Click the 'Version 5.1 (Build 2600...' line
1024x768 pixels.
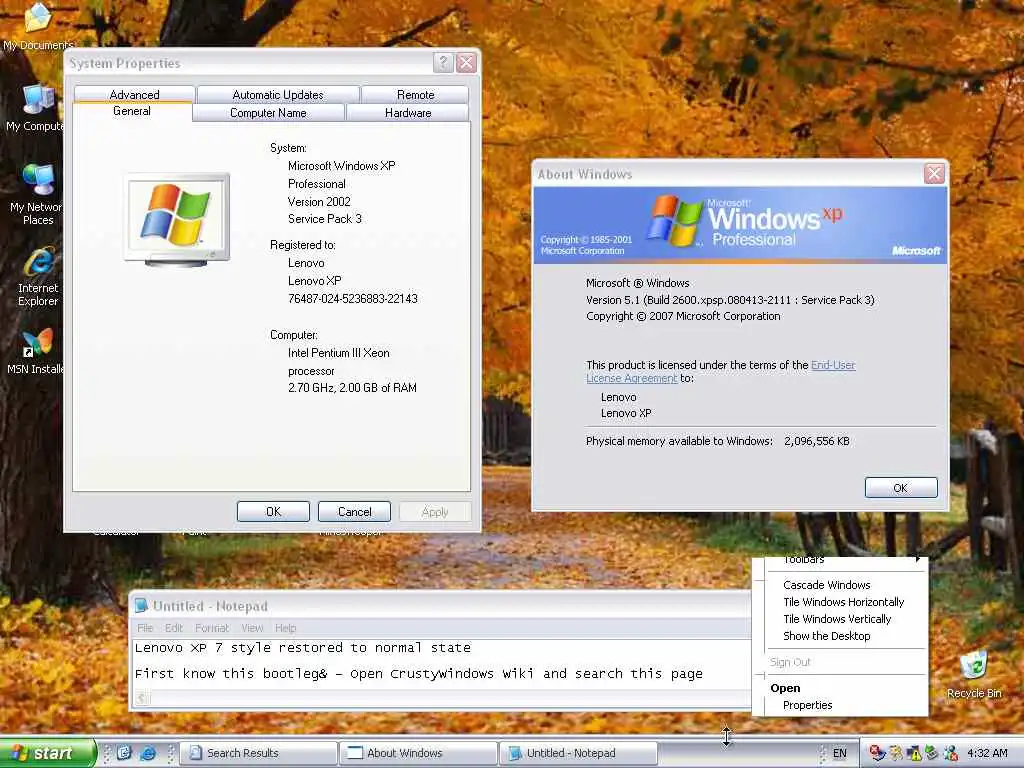point(730,300)
